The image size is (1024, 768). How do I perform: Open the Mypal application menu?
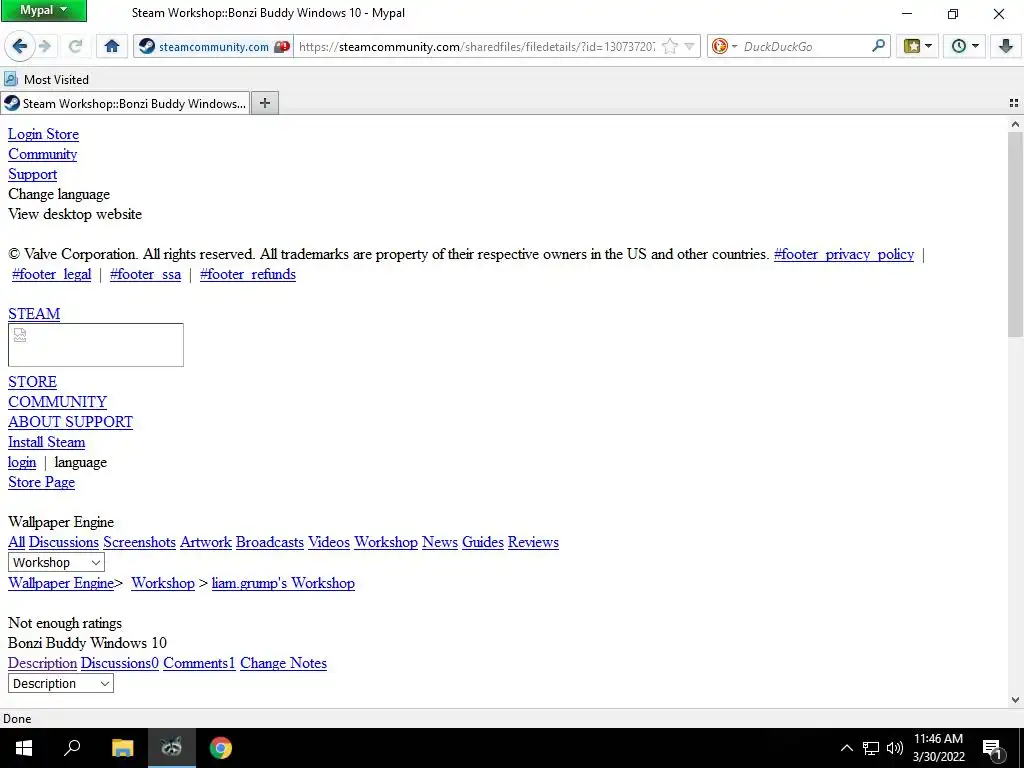tap(44, 10)
